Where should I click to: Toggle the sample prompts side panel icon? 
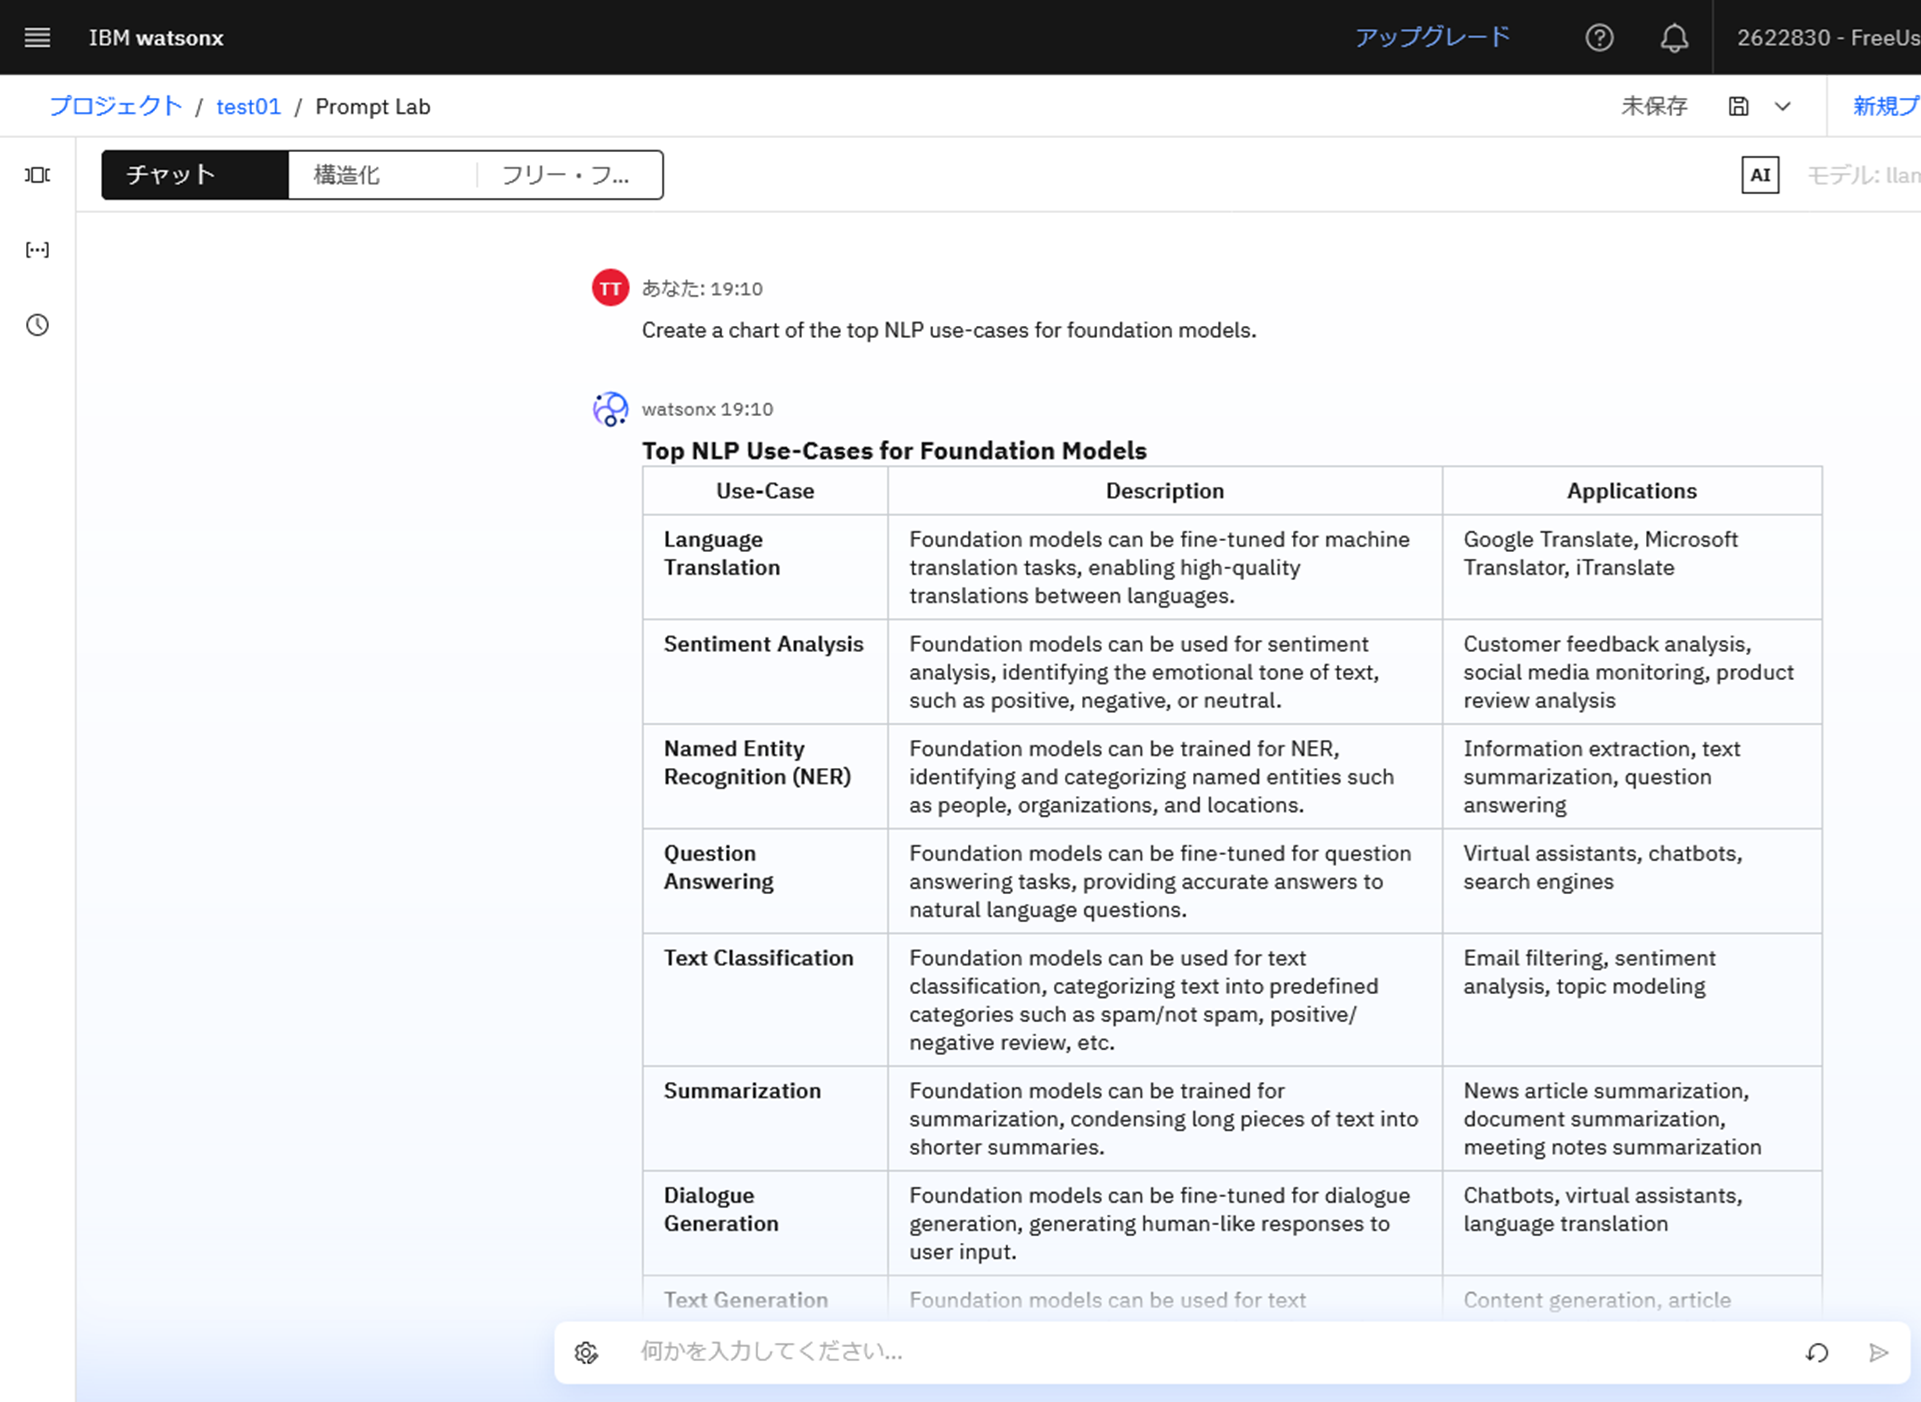tap(37, 175)
